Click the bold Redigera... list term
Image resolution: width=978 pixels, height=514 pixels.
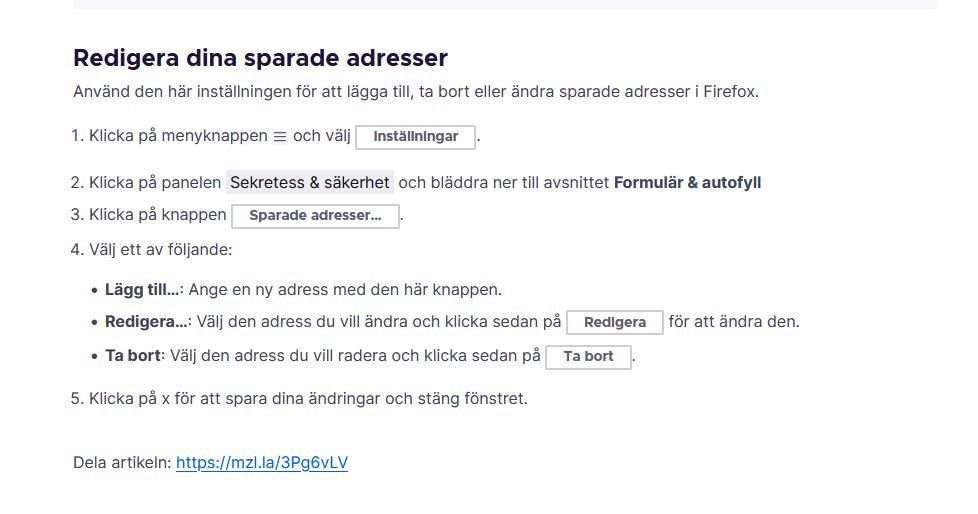coord(146,322)
